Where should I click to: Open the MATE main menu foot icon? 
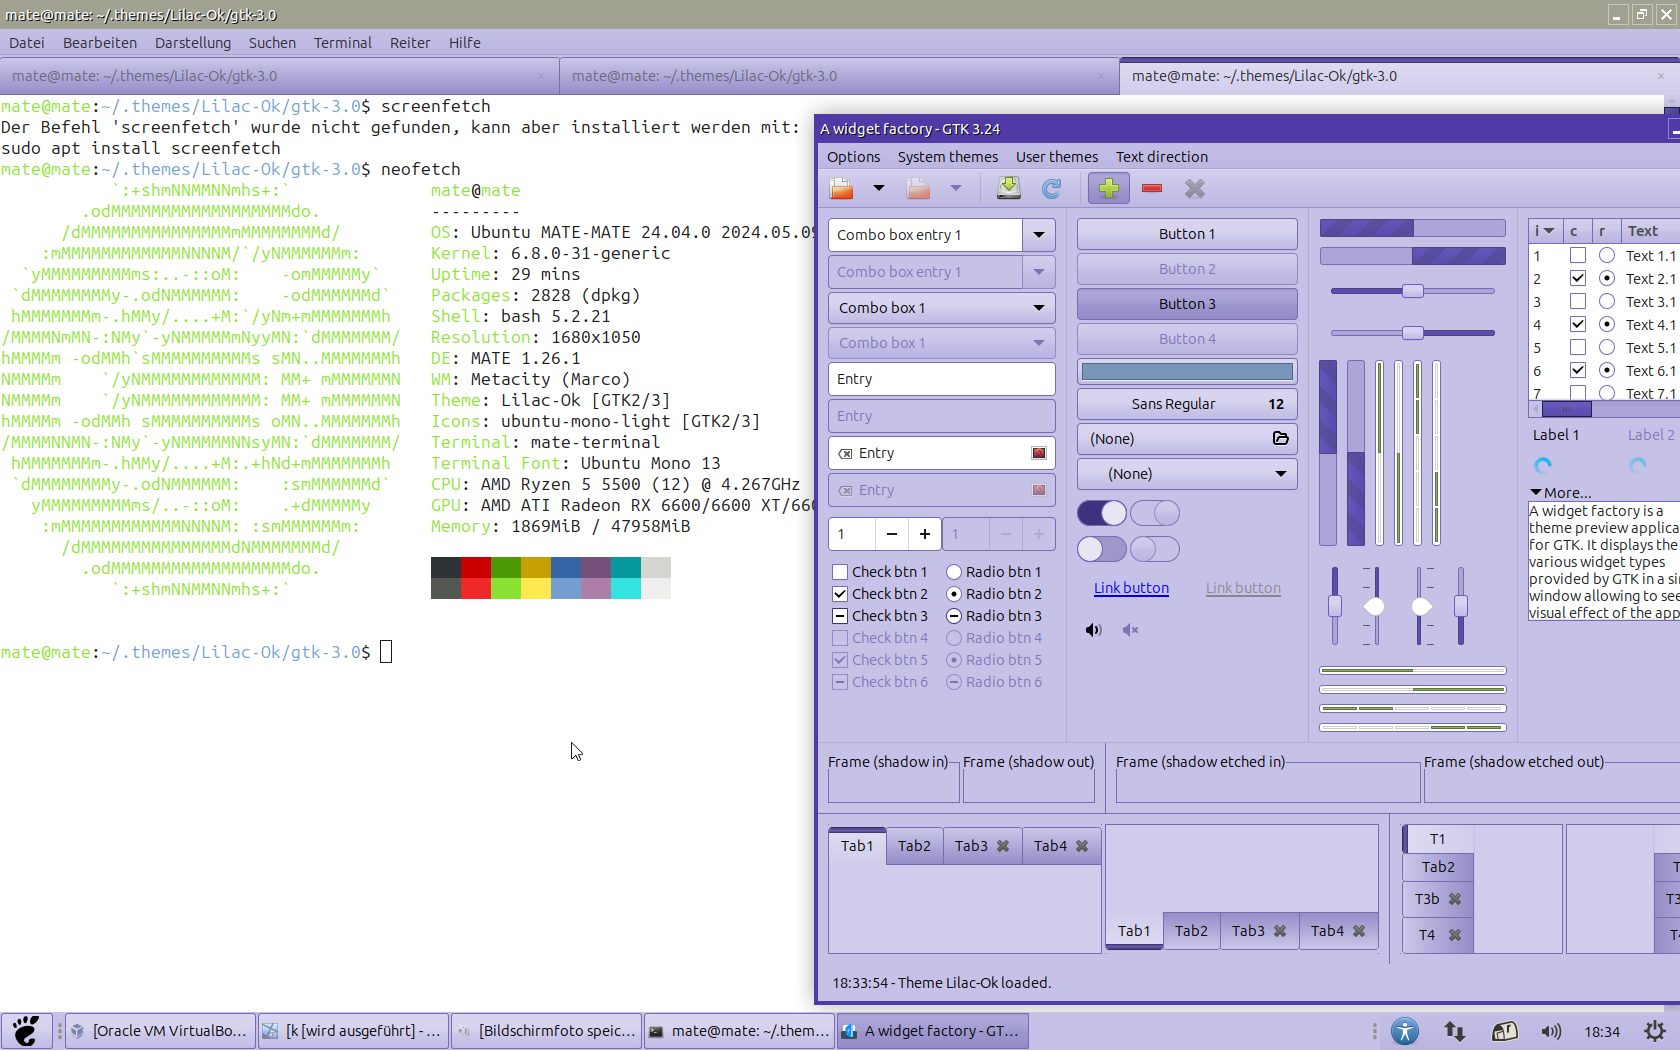26,1031
